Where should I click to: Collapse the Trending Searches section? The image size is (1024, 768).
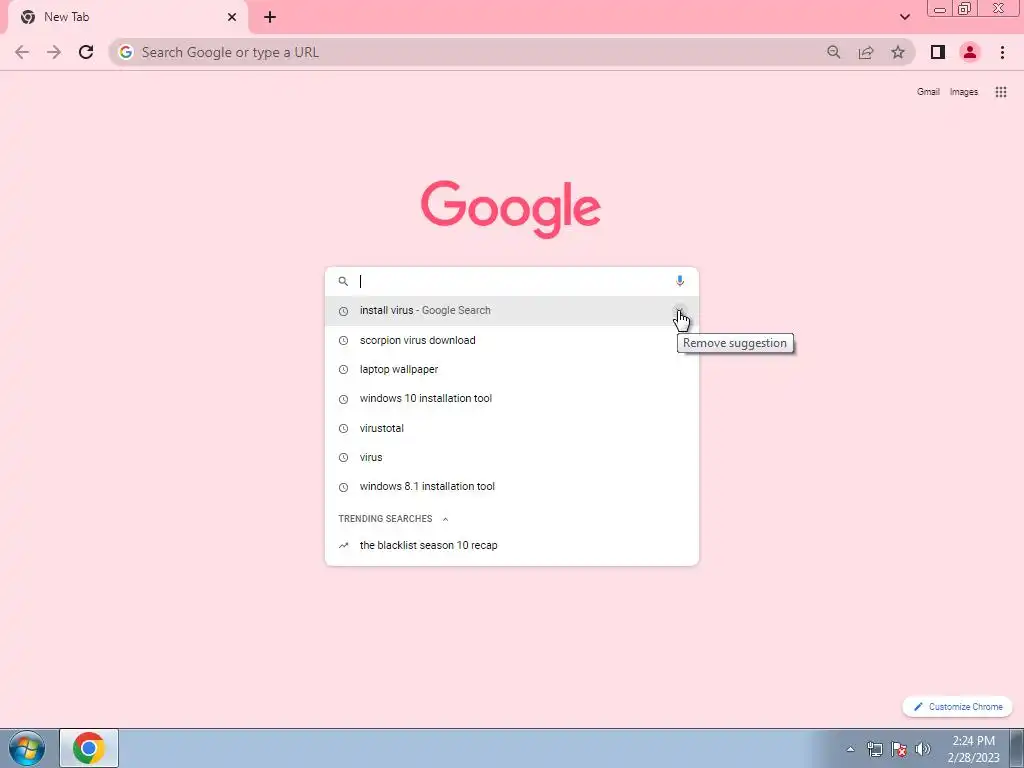(x=445, y=519)
